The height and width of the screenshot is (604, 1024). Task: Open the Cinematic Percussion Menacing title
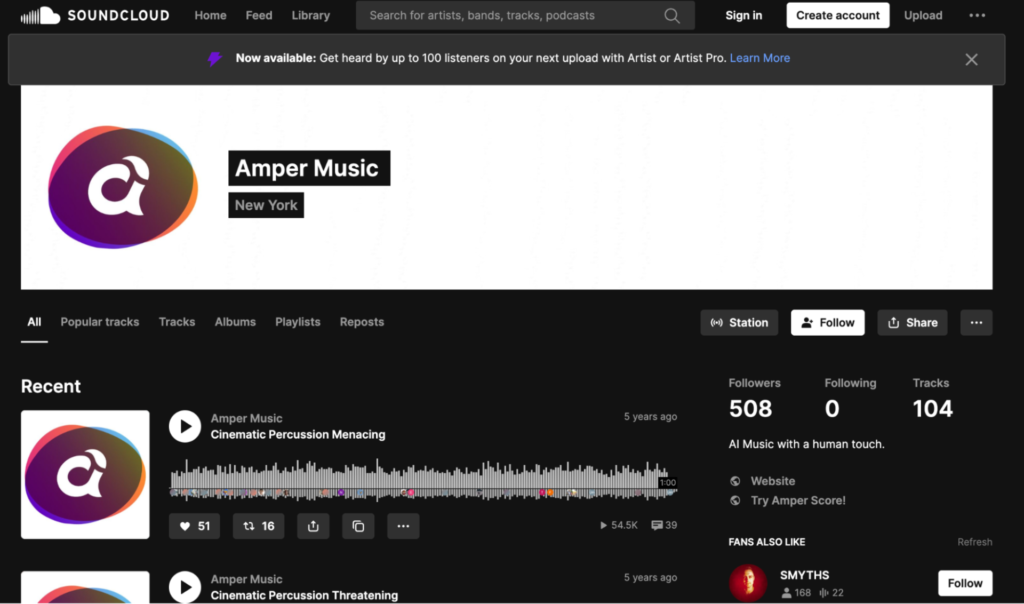[x=298, y=435]
